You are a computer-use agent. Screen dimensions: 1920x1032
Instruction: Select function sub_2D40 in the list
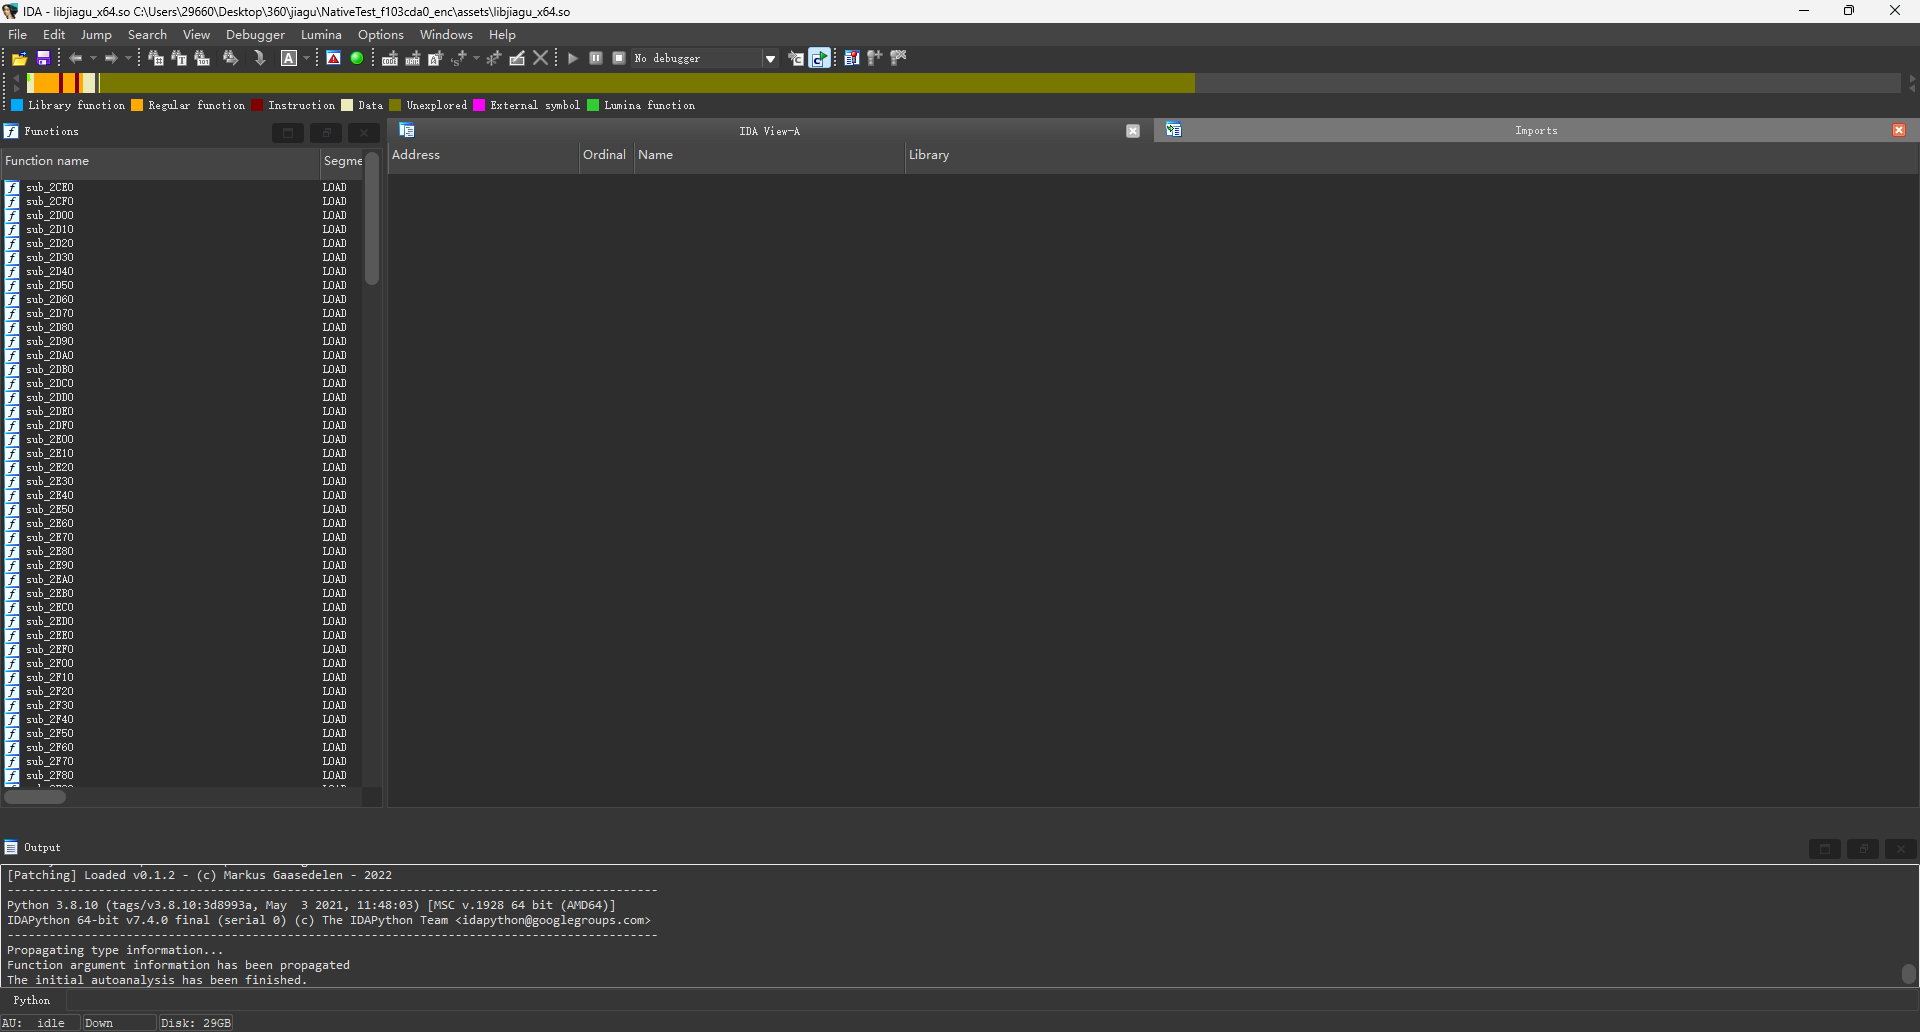point(180,271)
